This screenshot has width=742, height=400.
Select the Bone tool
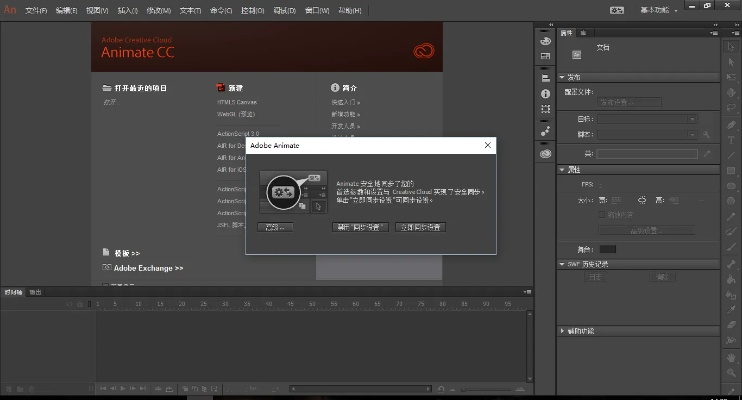pyautogui.click(x=731, y=264)
